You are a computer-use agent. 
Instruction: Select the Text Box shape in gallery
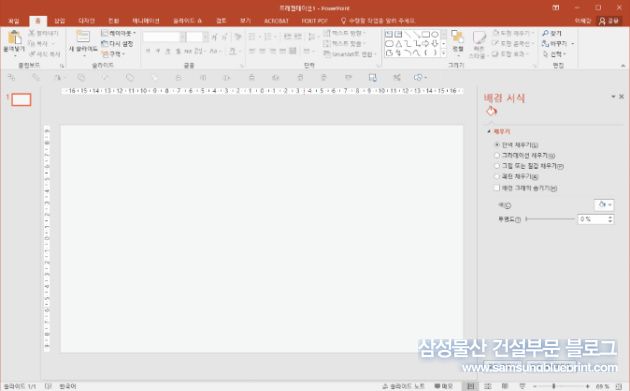click(x=389, y=35)
